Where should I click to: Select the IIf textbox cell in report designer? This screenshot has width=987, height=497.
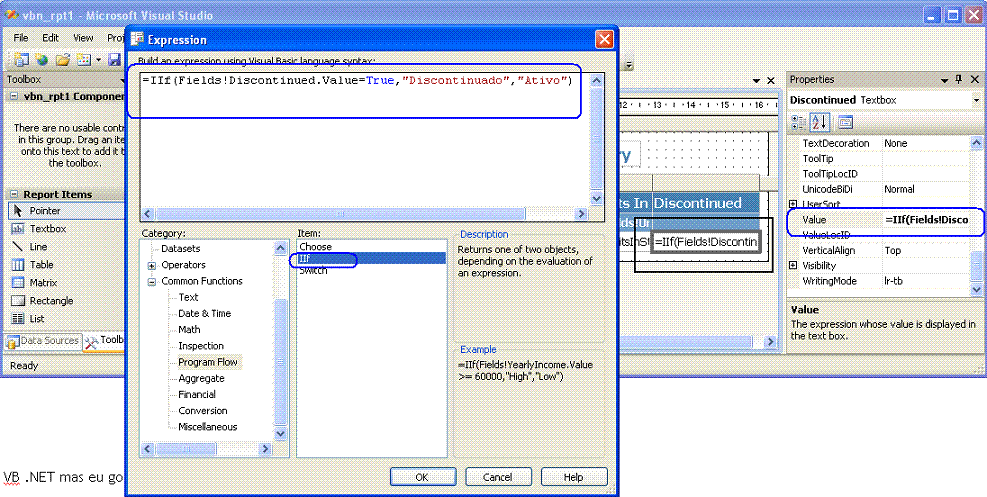[x=708, y=243]
